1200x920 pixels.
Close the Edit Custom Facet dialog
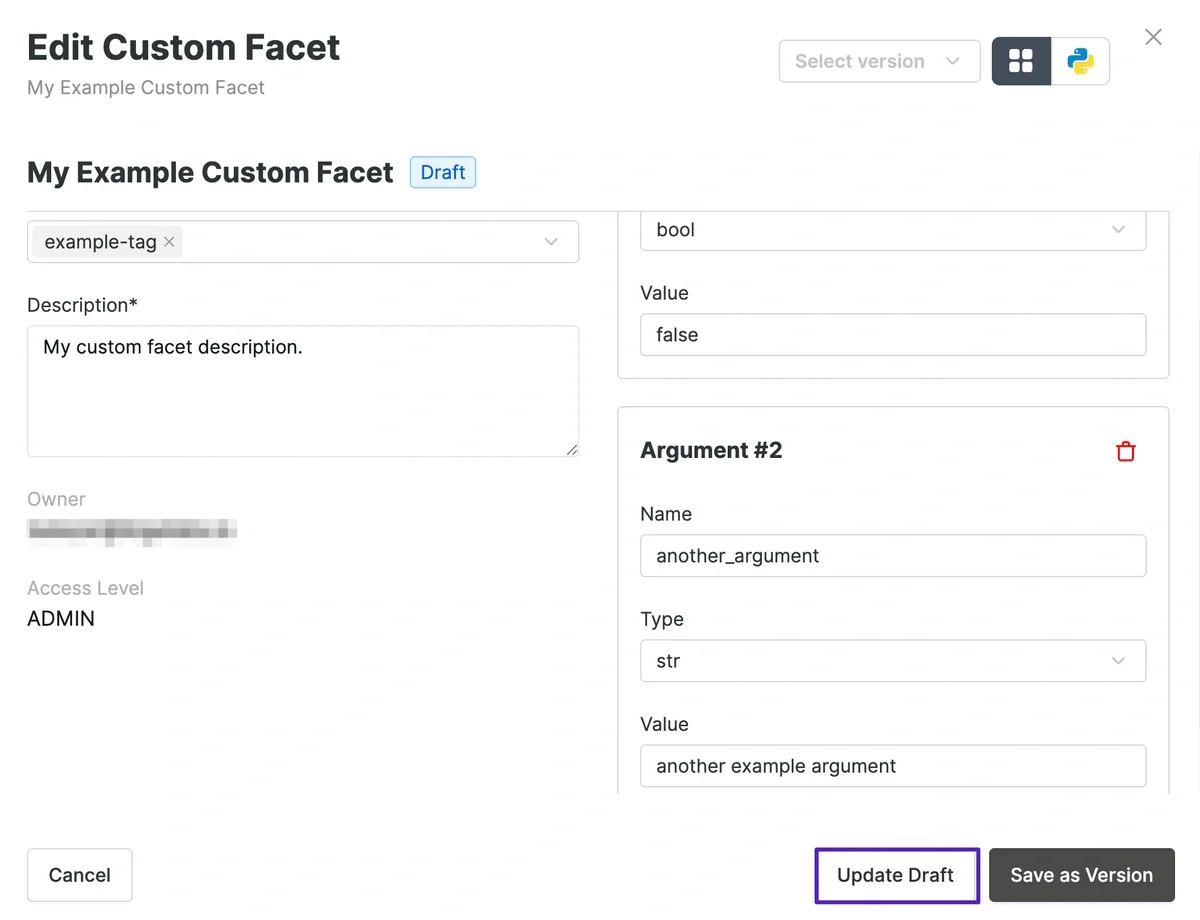tap(1153, 37)
